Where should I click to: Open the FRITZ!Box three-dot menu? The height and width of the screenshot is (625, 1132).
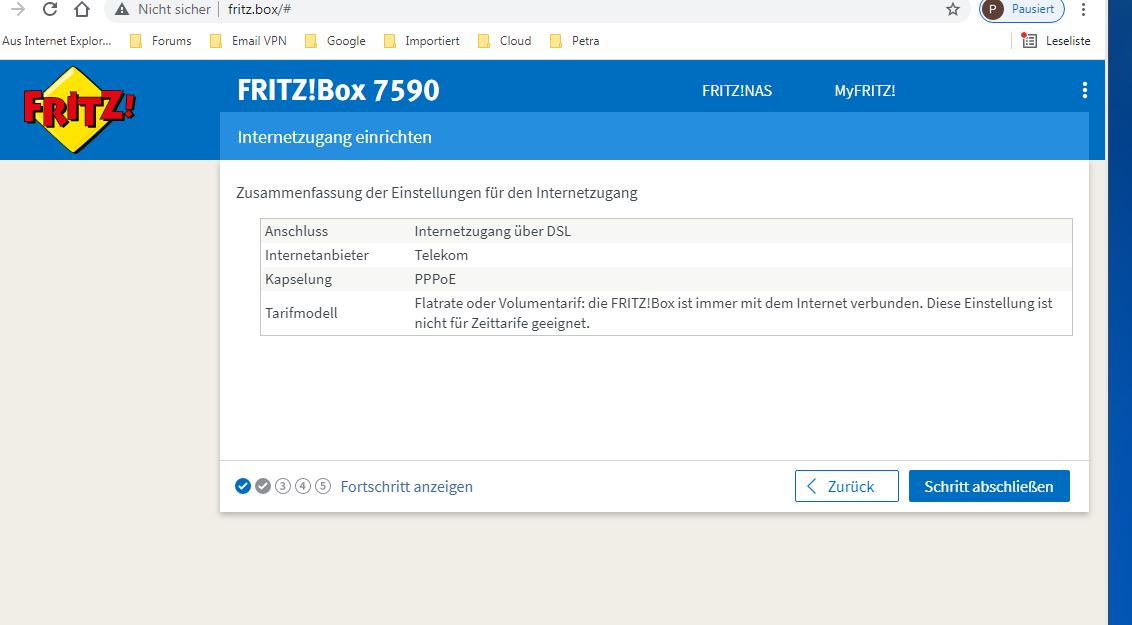click(1084, 90)
